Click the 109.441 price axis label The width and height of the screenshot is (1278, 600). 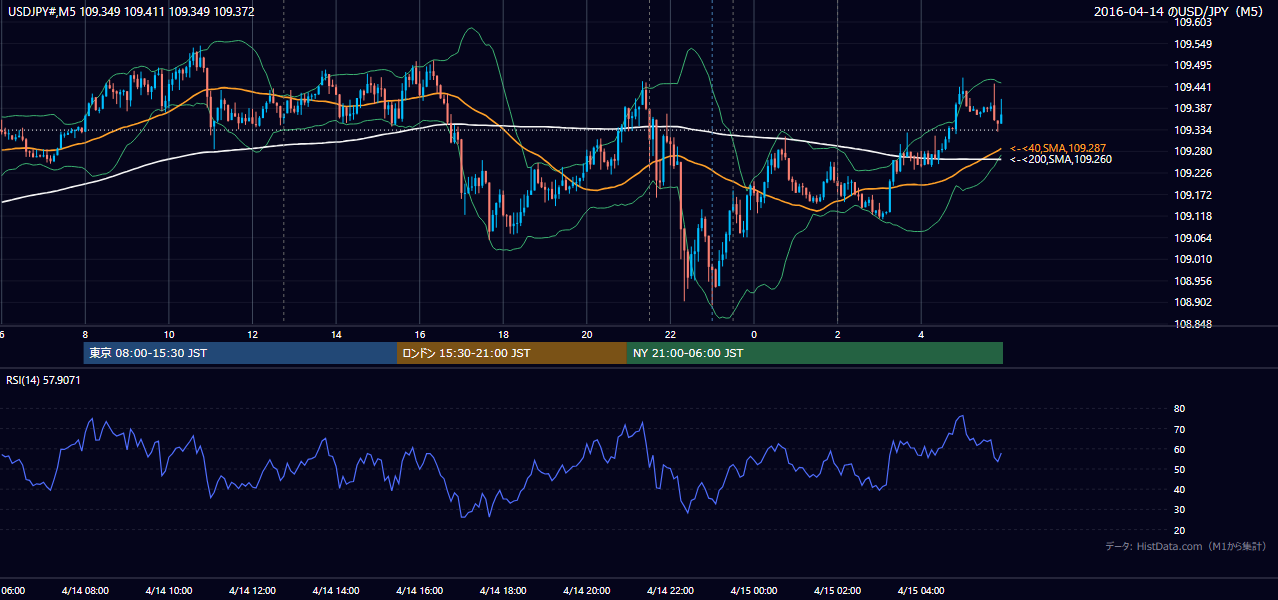pos(1193,87)
